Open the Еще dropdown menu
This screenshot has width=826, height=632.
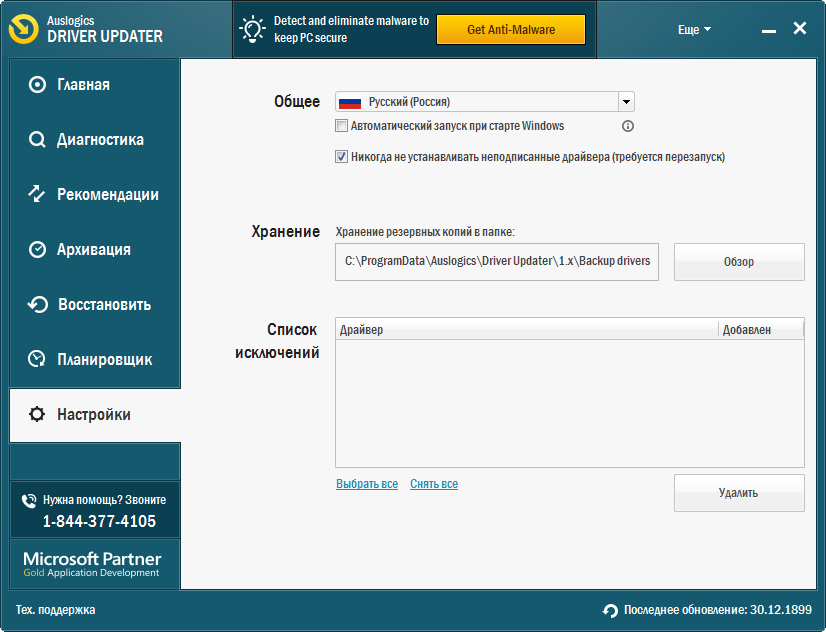(694, 30)
